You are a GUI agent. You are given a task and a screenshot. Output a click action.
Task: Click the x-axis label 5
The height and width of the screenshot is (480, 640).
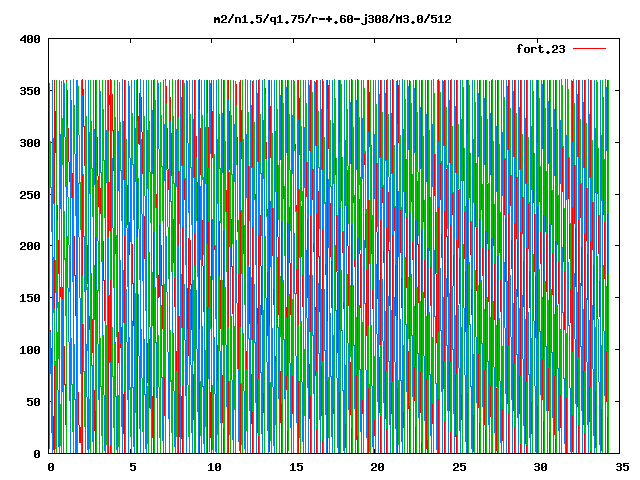coord(133,467)
